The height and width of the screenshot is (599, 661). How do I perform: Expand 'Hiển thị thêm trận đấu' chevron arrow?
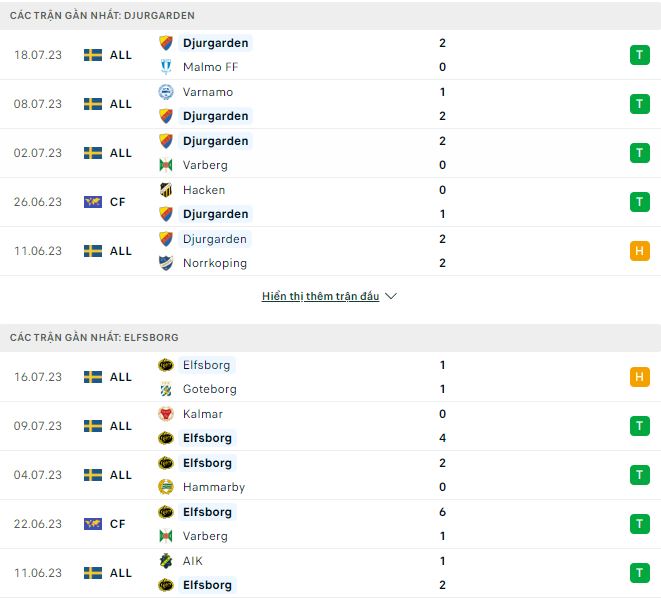391,297
